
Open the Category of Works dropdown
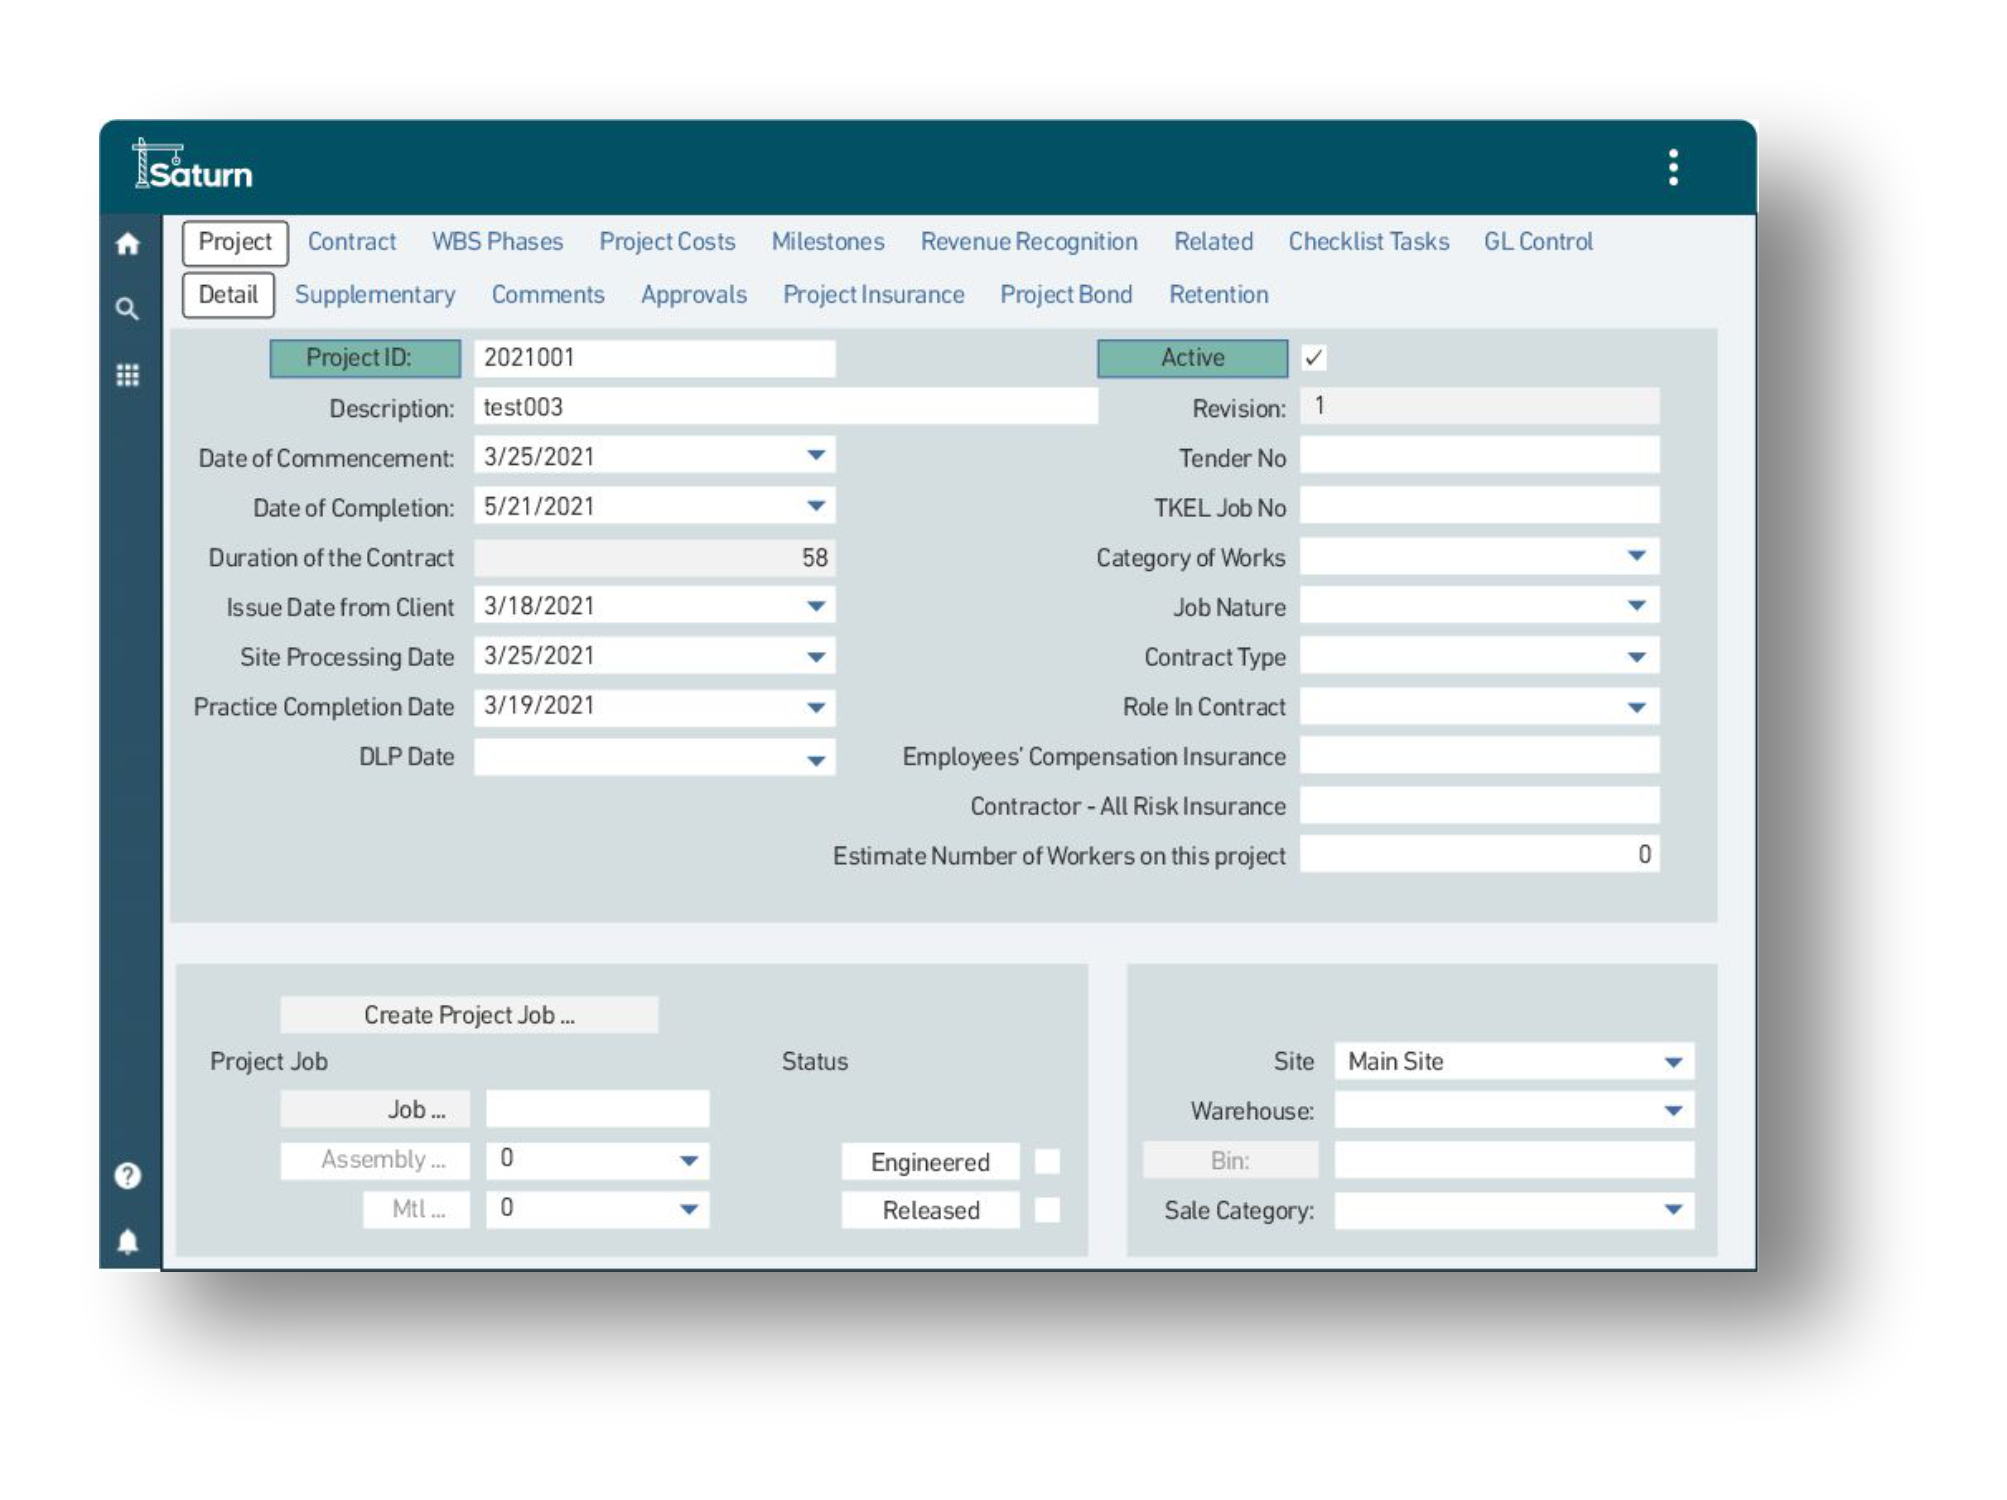(x=1636, y=556)
